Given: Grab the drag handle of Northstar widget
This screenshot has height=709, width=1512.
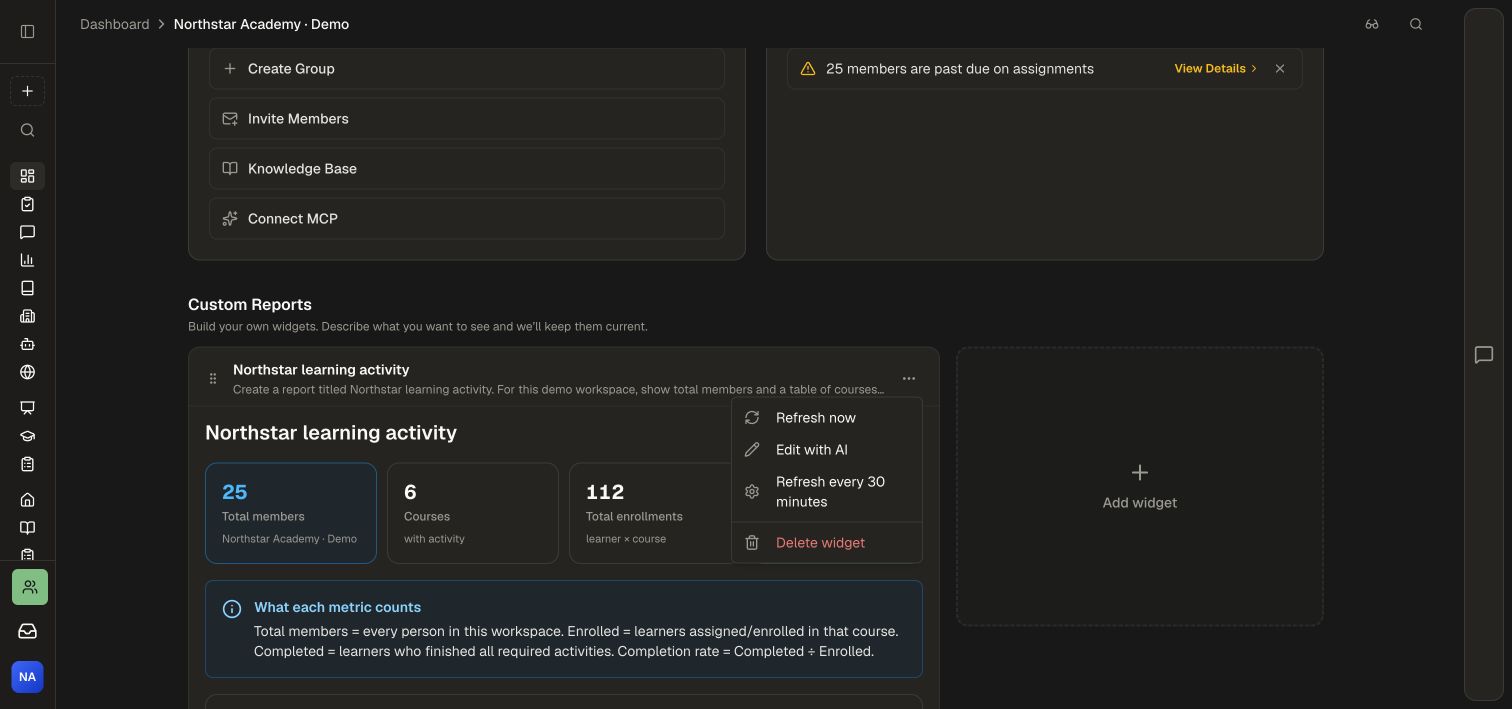Looking at the screenshot, I should 212,378.
